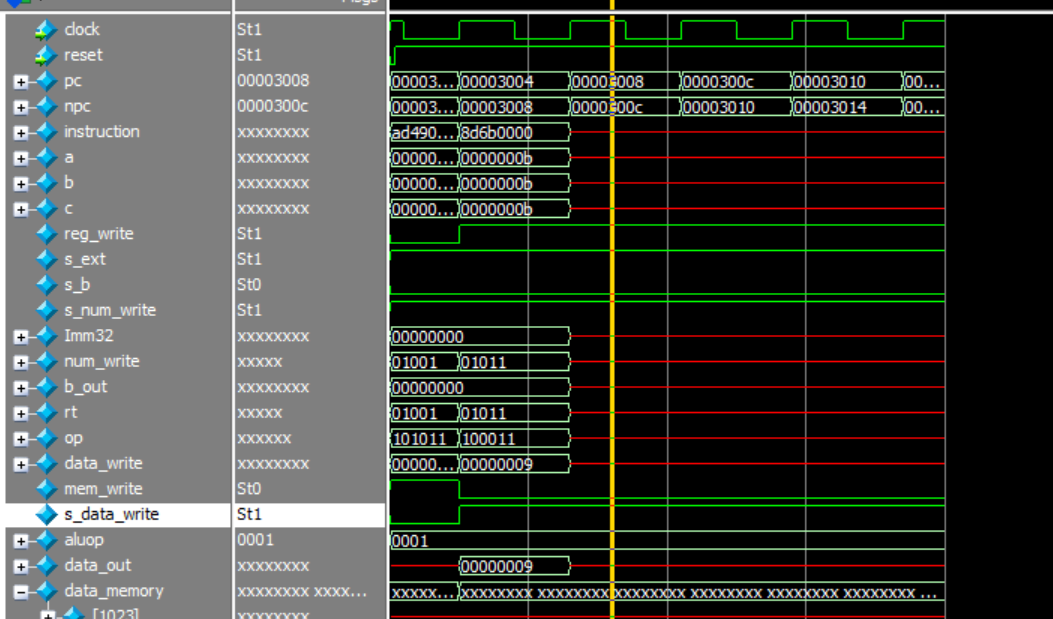Click the pc waveform segment 0000300c
This screenshot has width=1053, height=619.
[x=737, y=82]
